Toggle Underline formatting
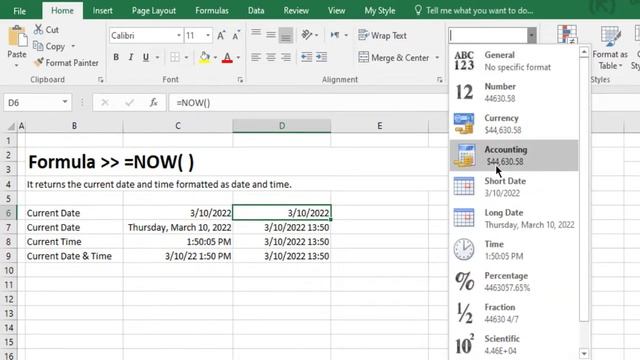The image size is (640, 360). click(146, 57)
